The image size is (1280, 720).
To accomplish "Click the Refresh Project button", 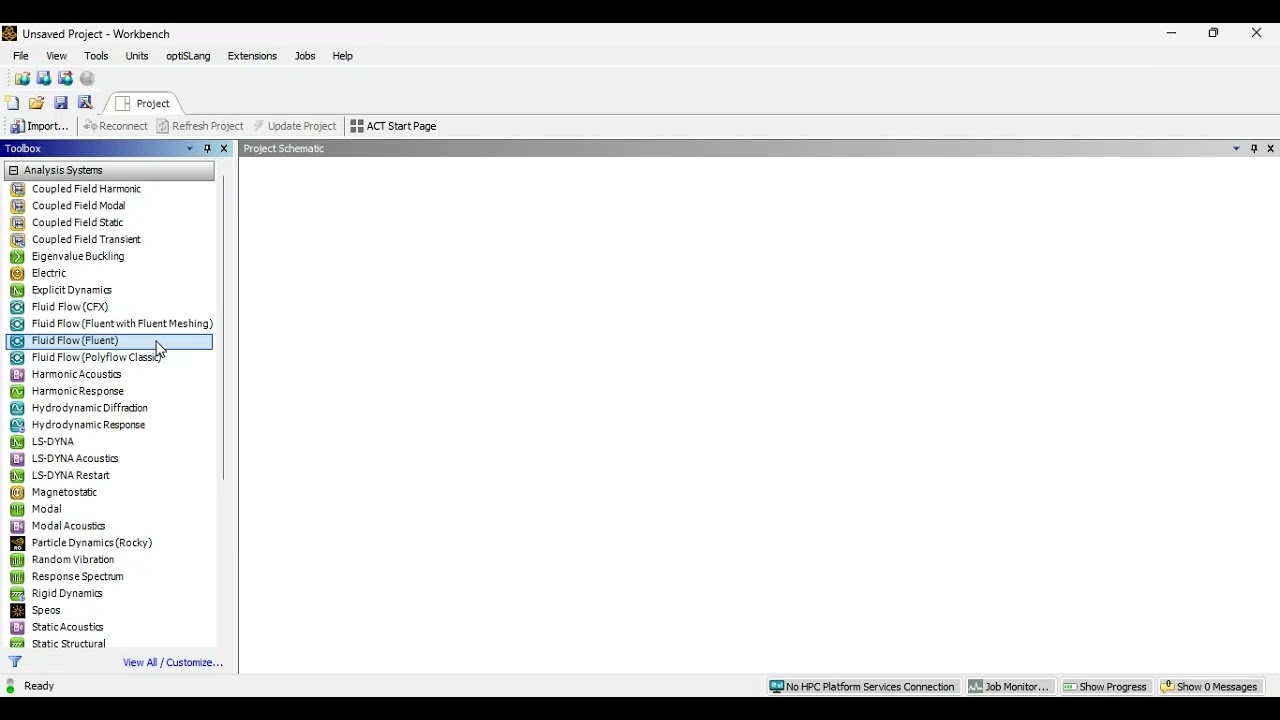I will pos(200,126).
